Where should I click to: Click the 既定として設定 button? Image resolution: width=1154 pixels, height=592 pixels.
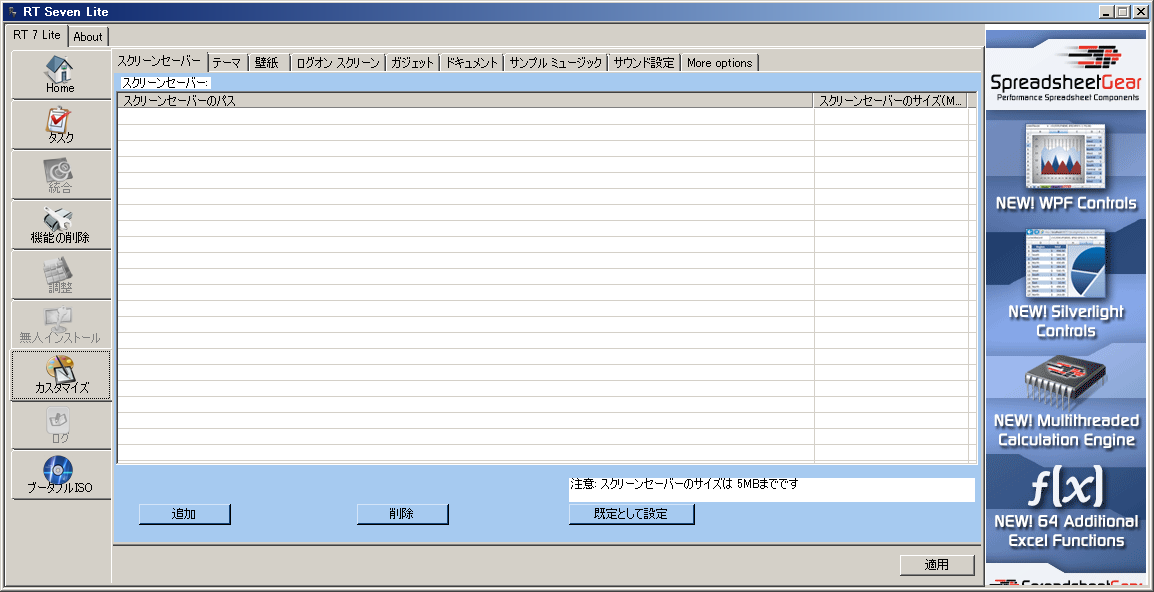(631, 514)
